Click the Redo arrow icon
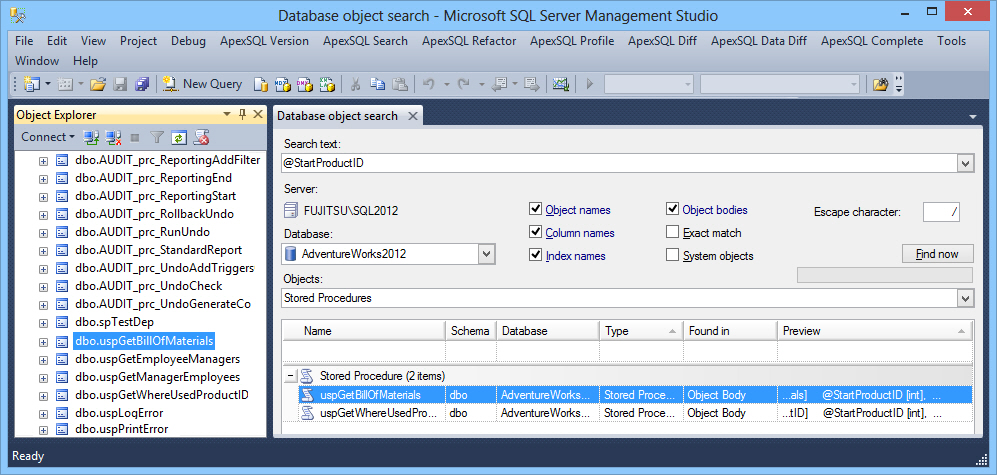Viewport: 997px width, 475px height. pyautogui.click(x=464, y=84)
